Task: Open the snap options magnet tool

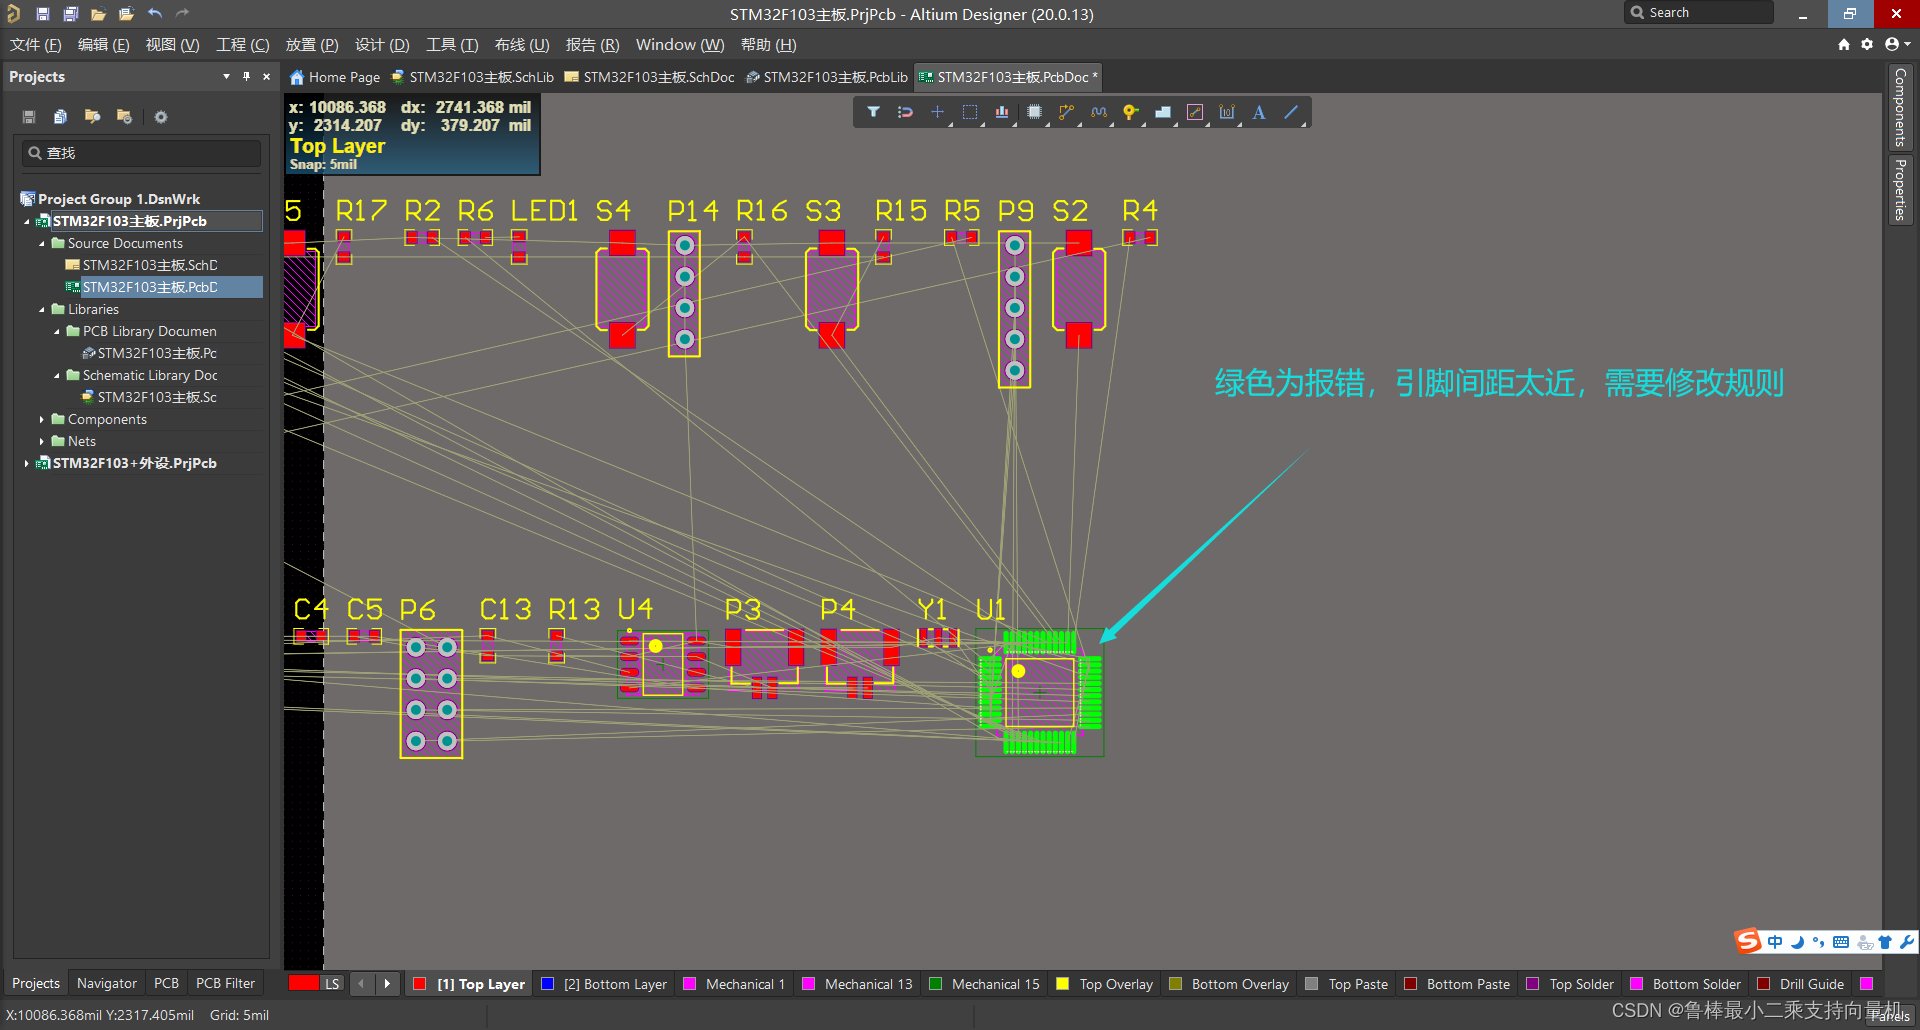Action: click(905, 112)
